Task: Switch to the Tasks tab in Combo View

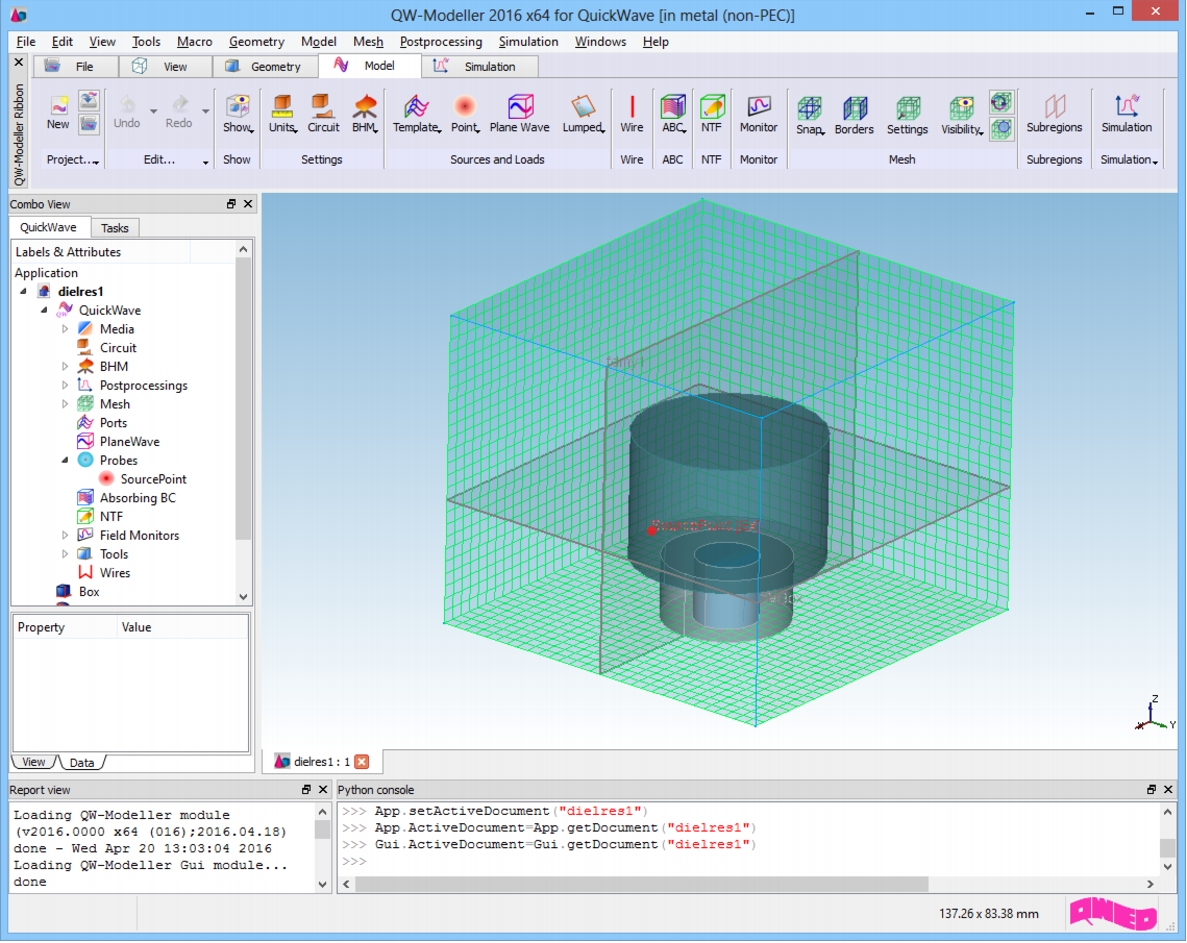Action: (114, 228)
